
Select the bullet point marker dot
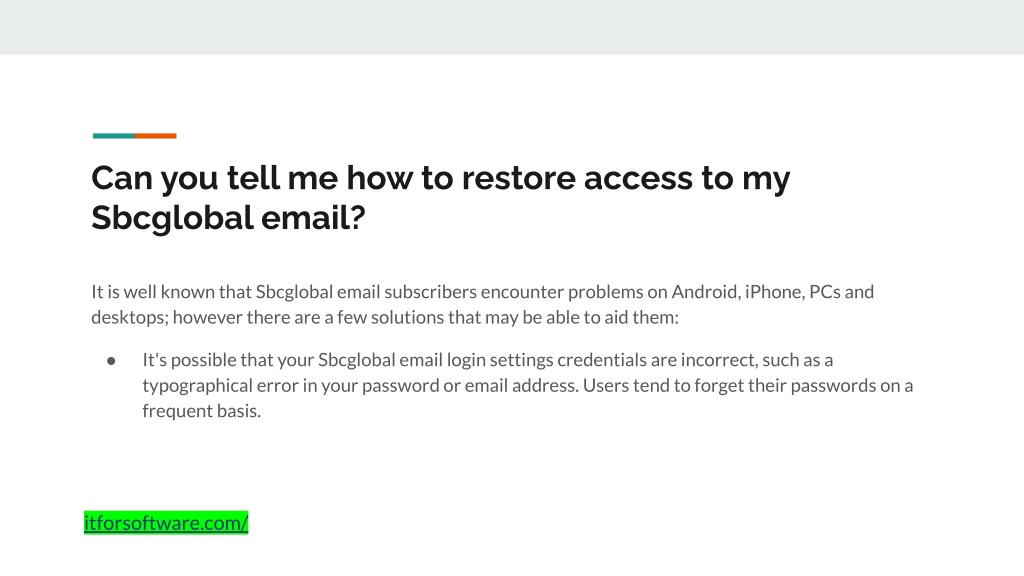point(111,360)
